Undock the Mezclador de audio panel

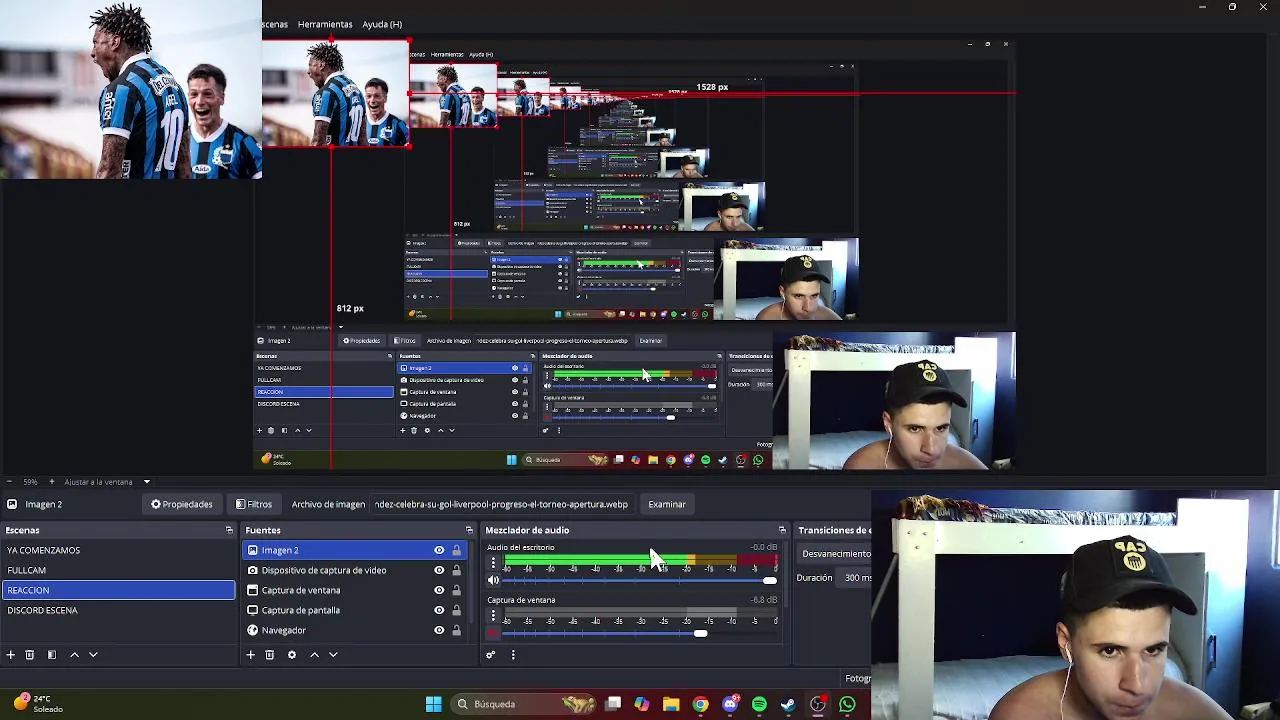782,530
